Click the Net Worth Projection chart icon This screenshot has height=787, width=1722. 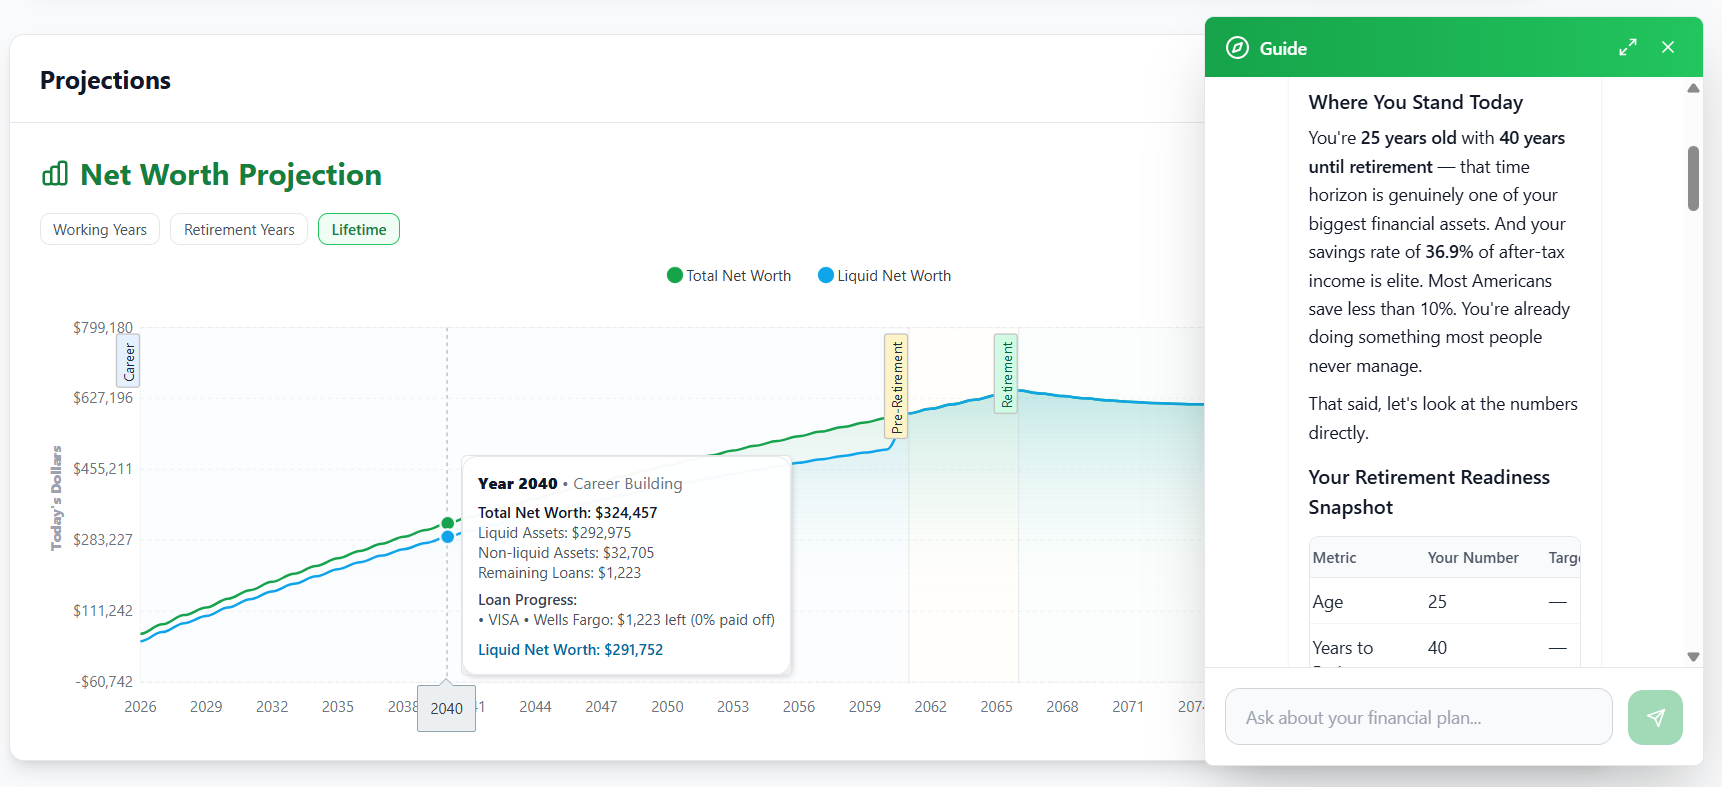pyautogui.click(x=55, y=174)
